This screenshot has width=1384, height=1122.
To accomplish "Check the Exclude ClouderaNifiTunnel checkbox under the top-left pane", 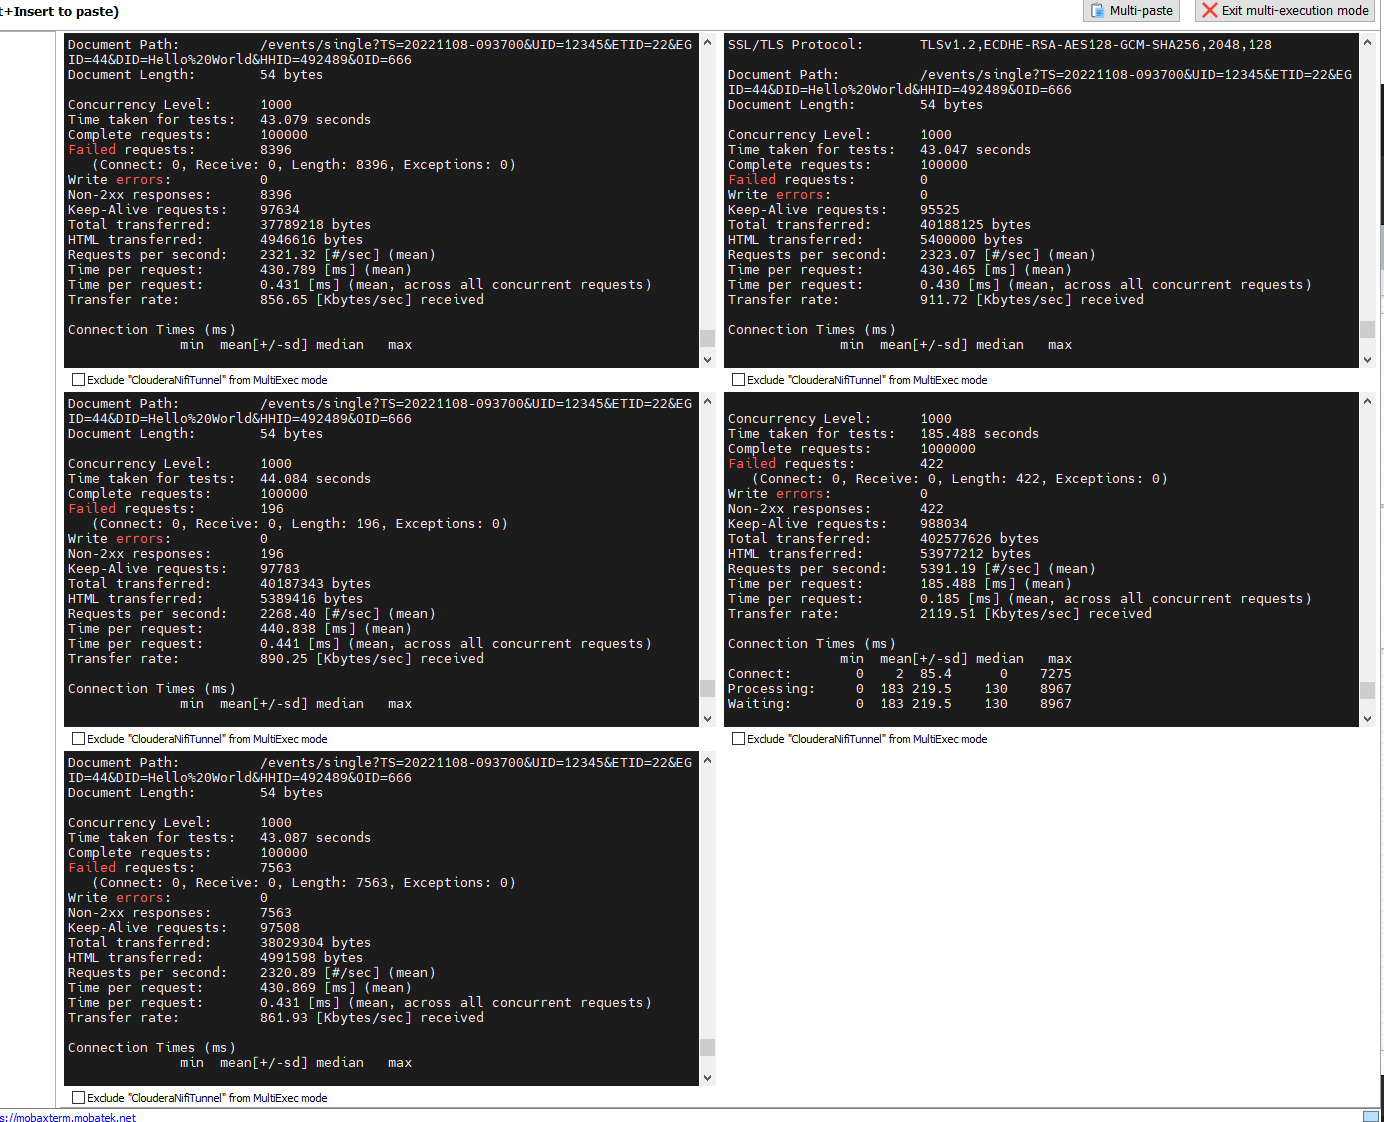I will point(78,379).
